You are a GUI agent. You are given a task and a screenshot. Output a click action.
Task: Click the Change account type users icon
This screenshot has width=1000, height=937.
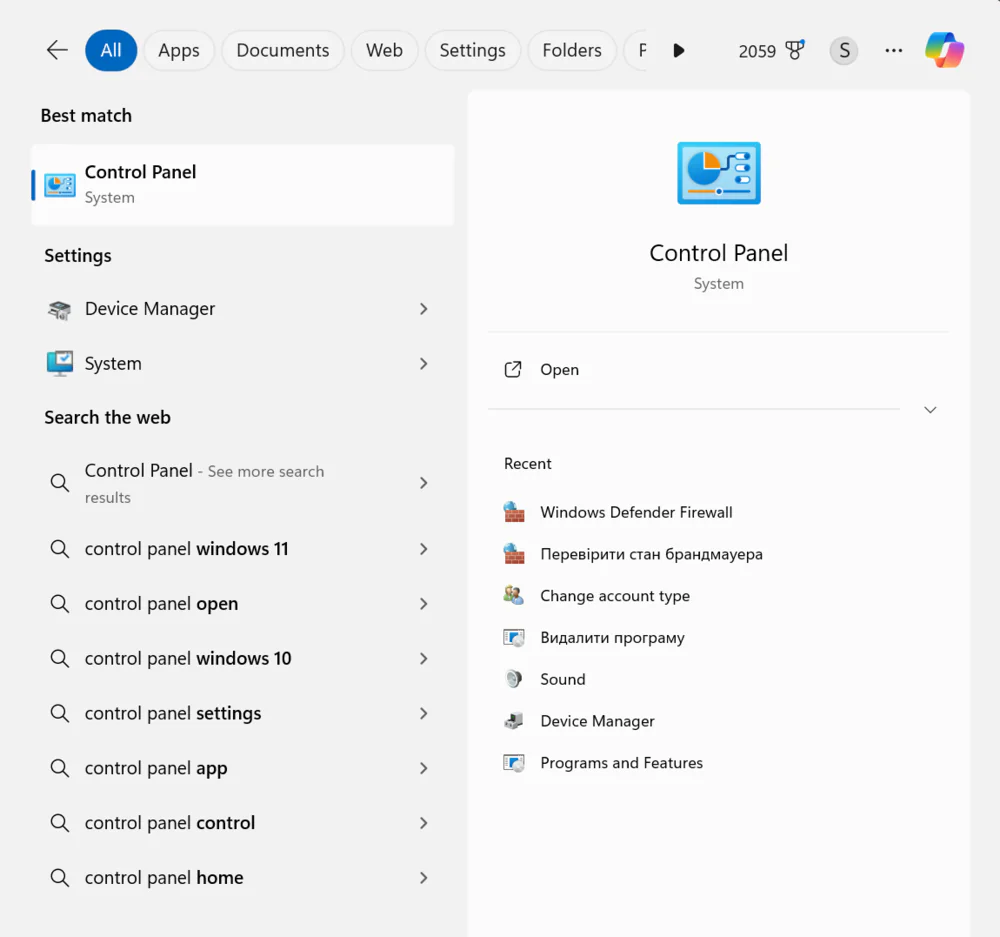click(514, 596)
